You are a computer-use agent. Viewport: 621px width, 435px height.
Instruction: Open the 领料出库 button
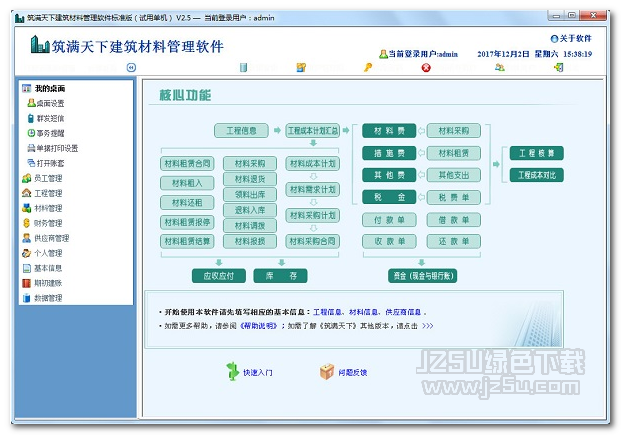pos(250,195)
